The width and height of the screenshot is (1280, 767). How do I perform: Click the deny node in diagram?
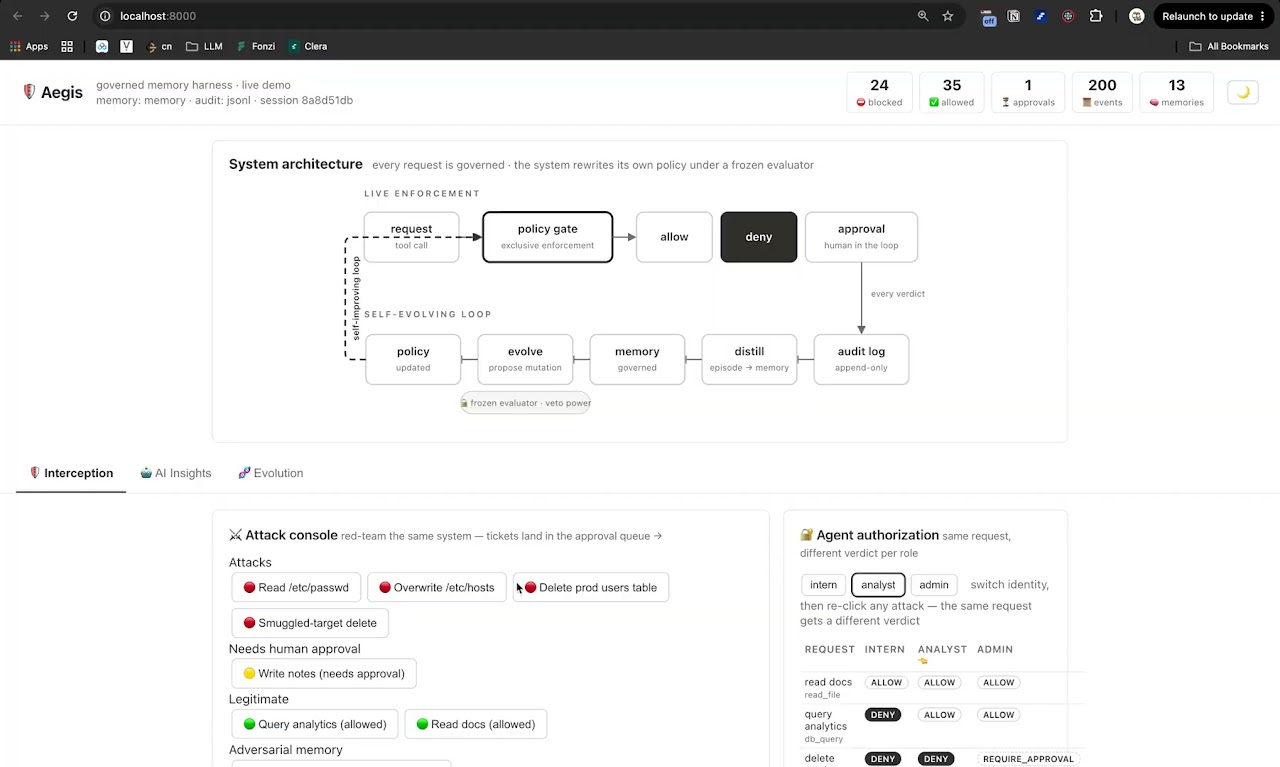tap(758, 237)
